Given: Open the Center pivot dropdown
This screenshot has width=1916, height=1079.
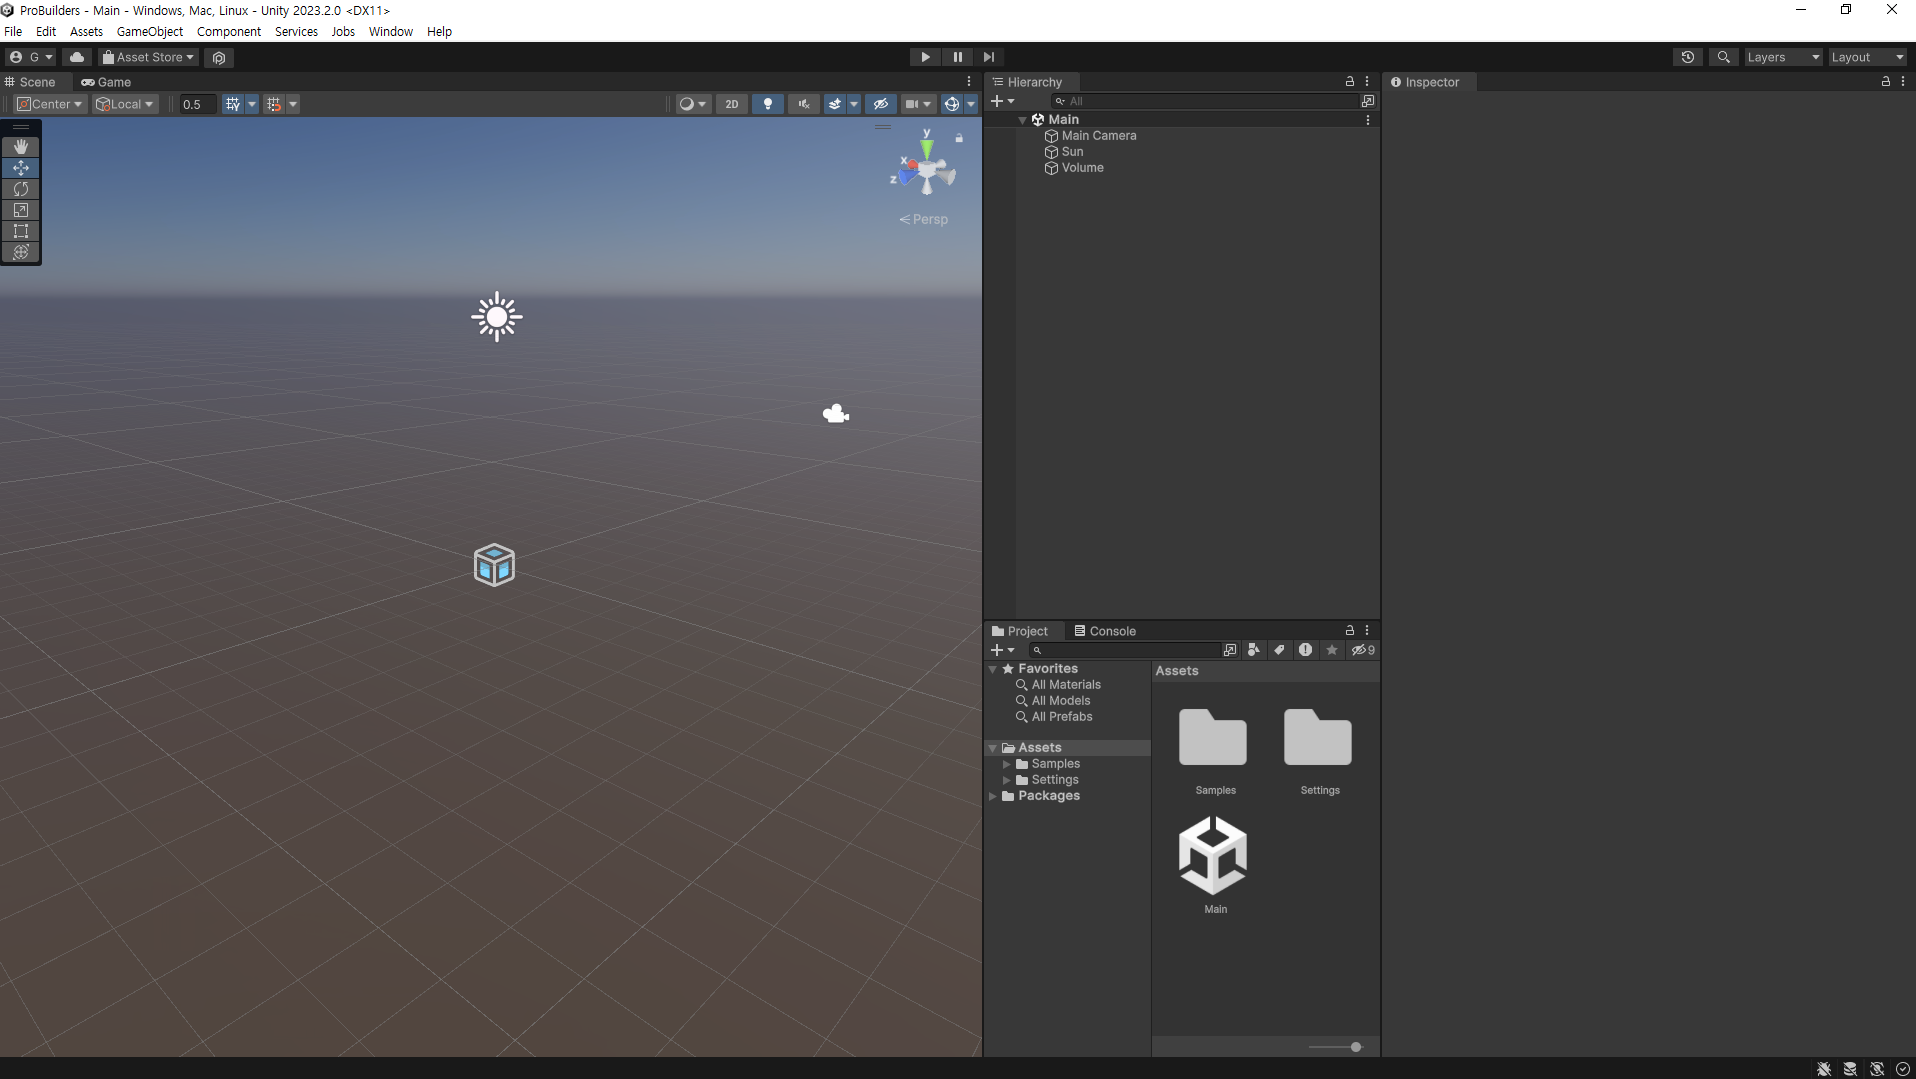Looking at the screenshot, I should point(50,104).
